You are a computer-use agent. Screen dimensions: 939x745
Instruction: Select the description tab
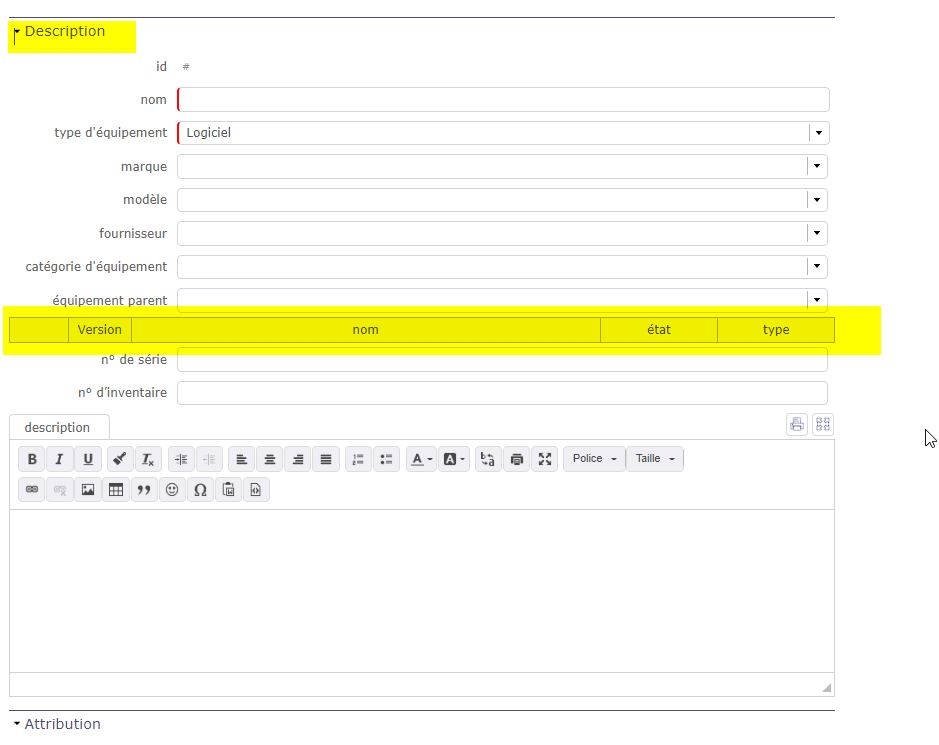(59, 427)
